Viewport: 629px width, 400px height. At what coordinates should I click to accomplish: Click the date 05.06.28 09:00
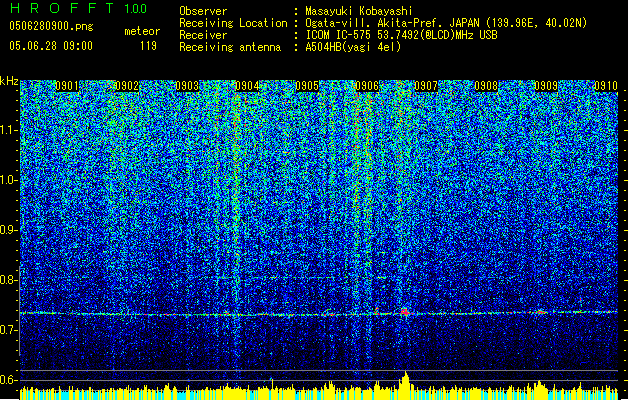51,46
